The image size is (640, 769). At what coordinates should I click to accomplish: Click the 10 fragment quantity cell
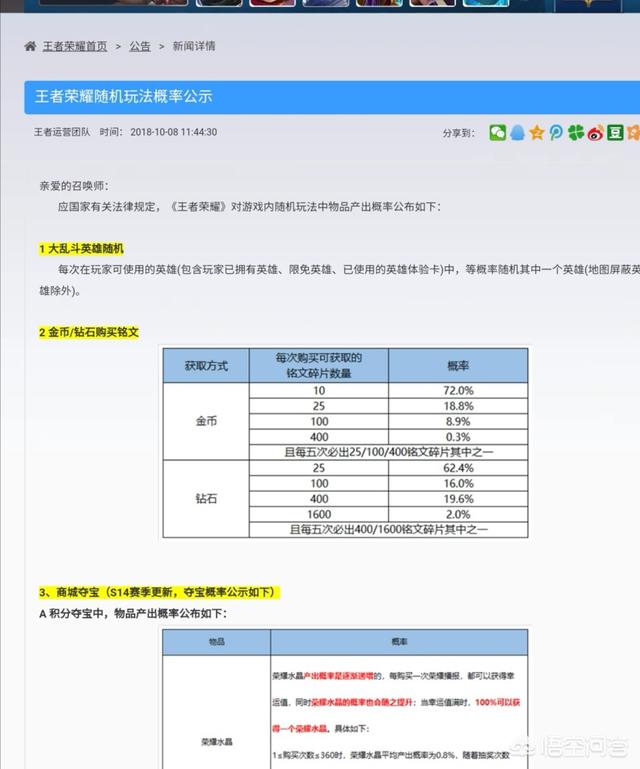pos(319,390)
